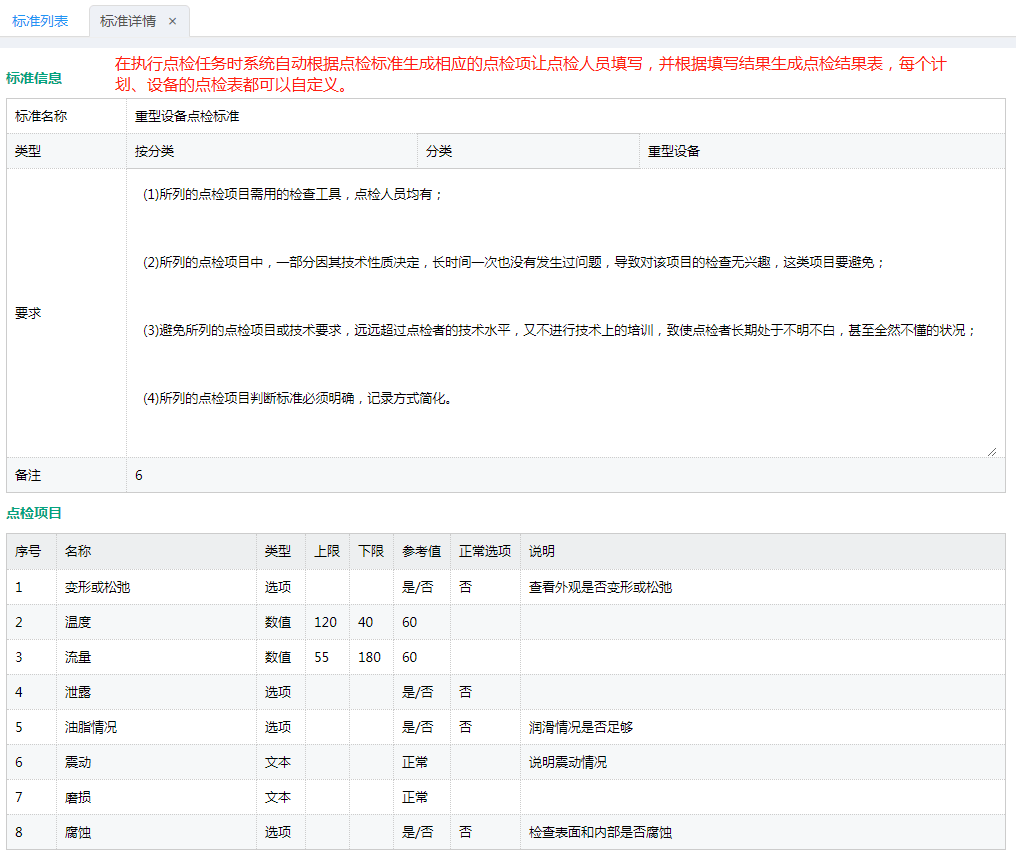The image size is (1016, 860).
Task: Click upper limit 120 in 温度 row
Action: click(325, 622)
